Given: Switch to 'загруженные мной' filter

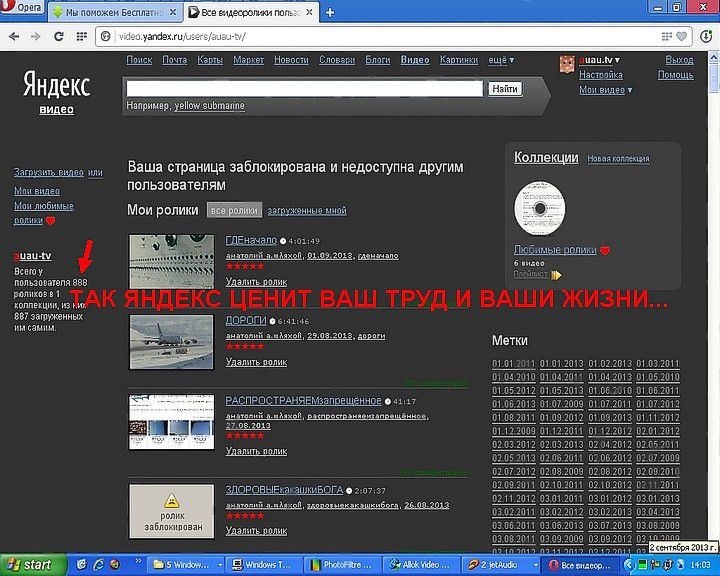Looking at the screenshot, I should 307,210.
